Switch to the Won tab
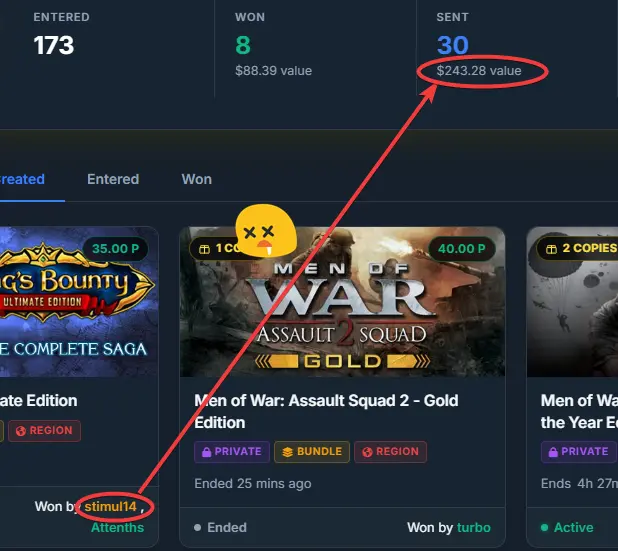The image size is (618, 551). [x=197, y=179]
